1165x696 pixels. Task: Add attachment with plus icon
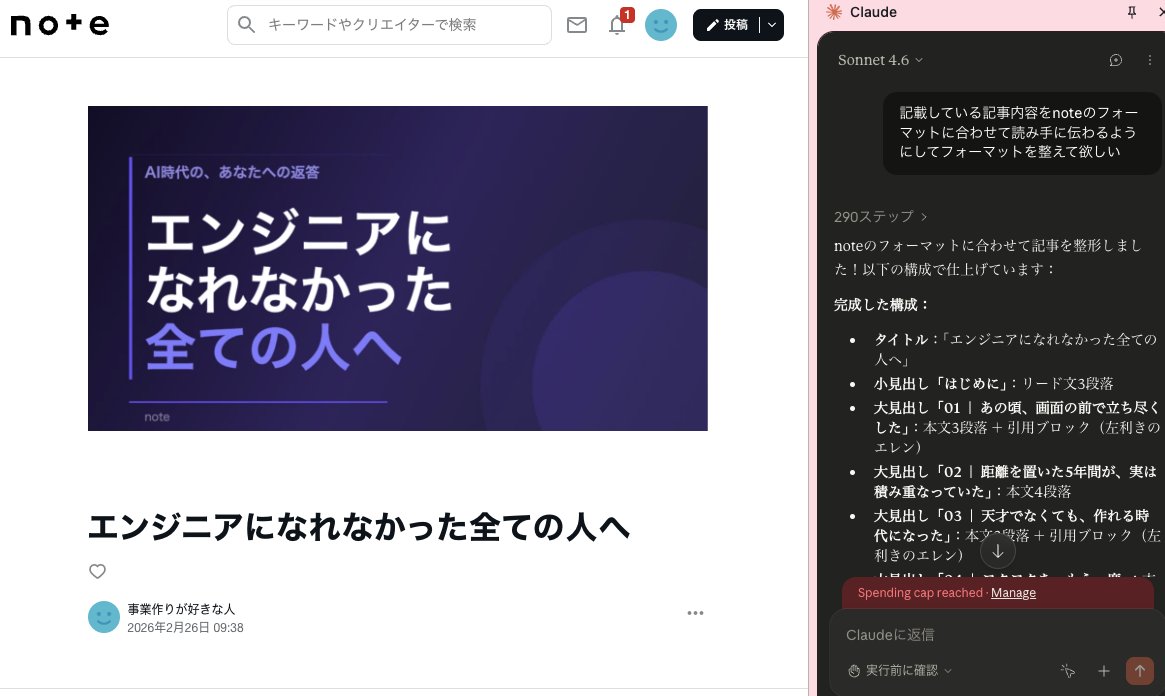1104,671
